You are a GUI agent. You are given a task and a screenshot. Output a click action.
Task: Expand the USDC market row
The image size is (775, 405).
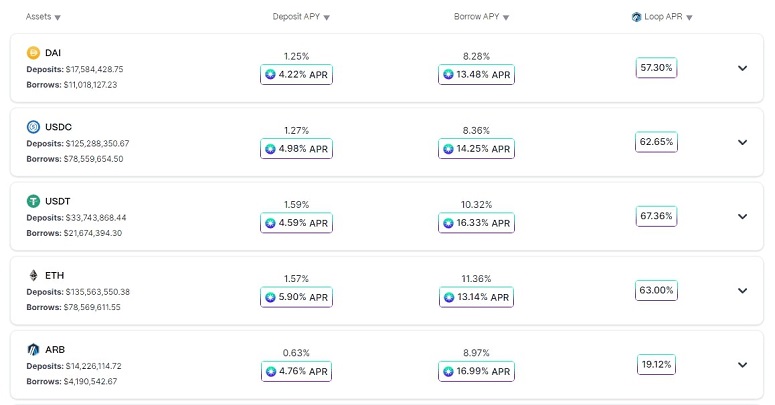(x=742, y=142)
